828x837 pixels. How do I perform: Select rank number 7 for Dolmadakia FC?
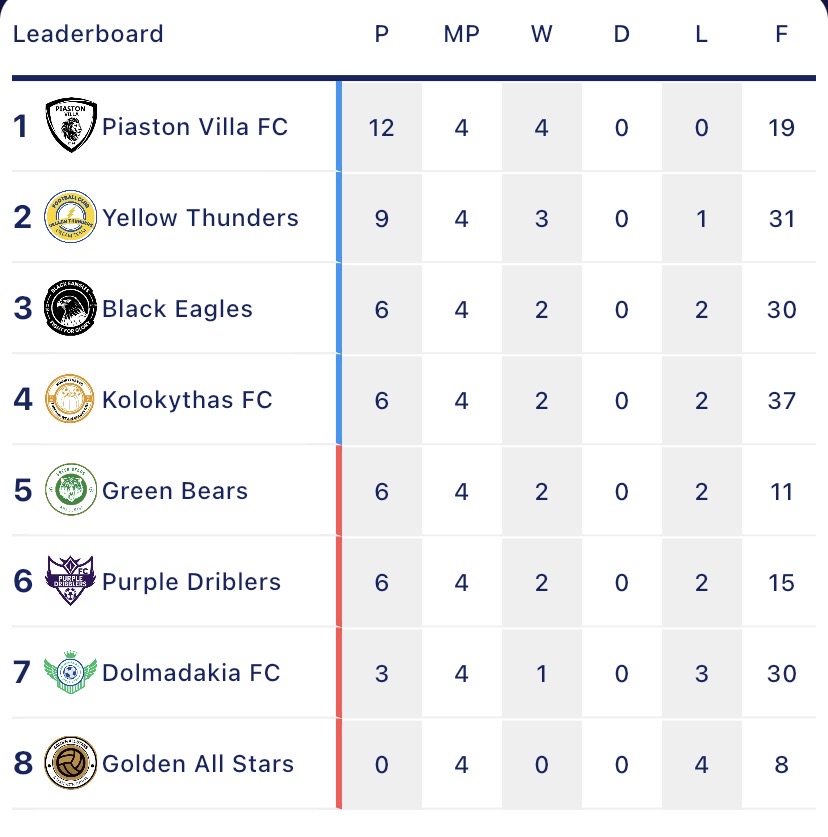point(22,672)
